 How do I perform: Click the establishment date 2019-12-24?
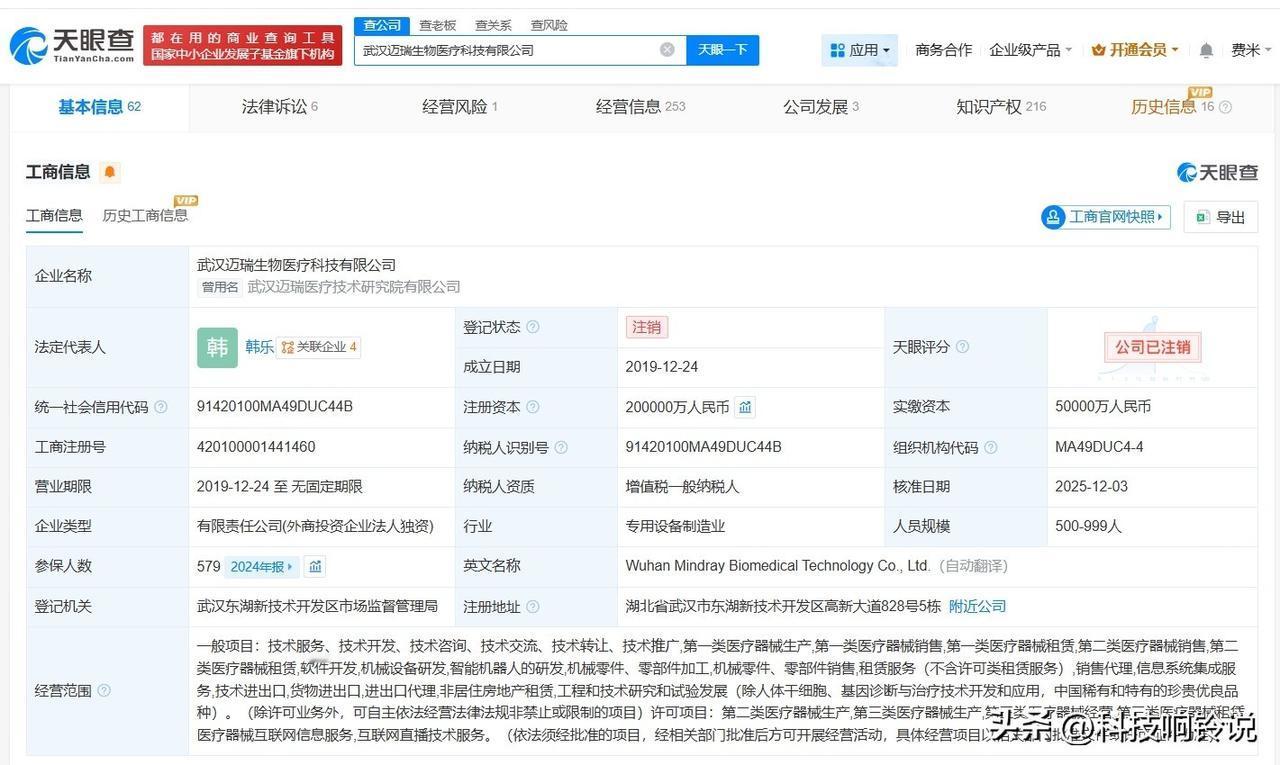click(x=662, y=367)
